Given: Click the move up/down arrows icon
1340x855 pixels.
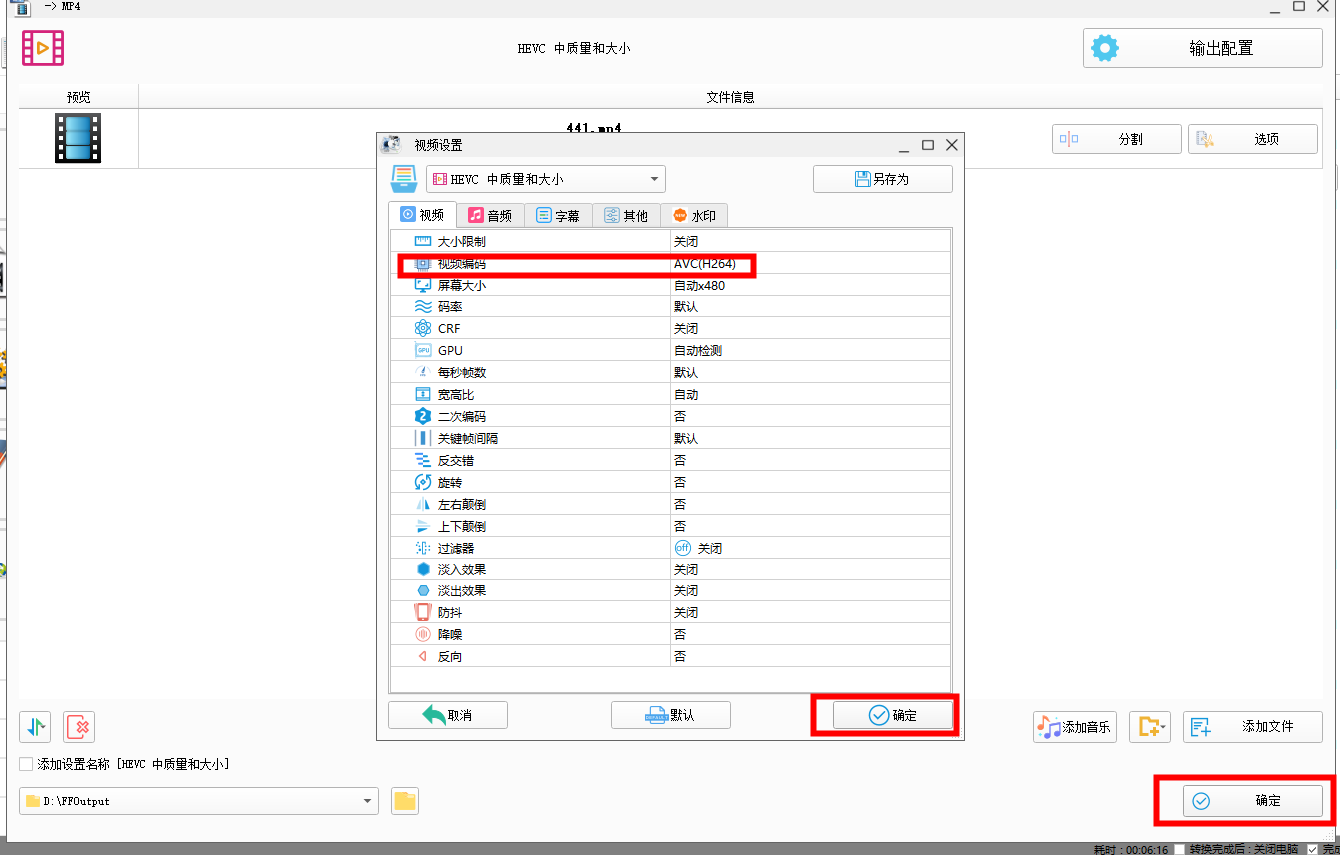Looking at the screenshot, I should [x=35, y=727].
